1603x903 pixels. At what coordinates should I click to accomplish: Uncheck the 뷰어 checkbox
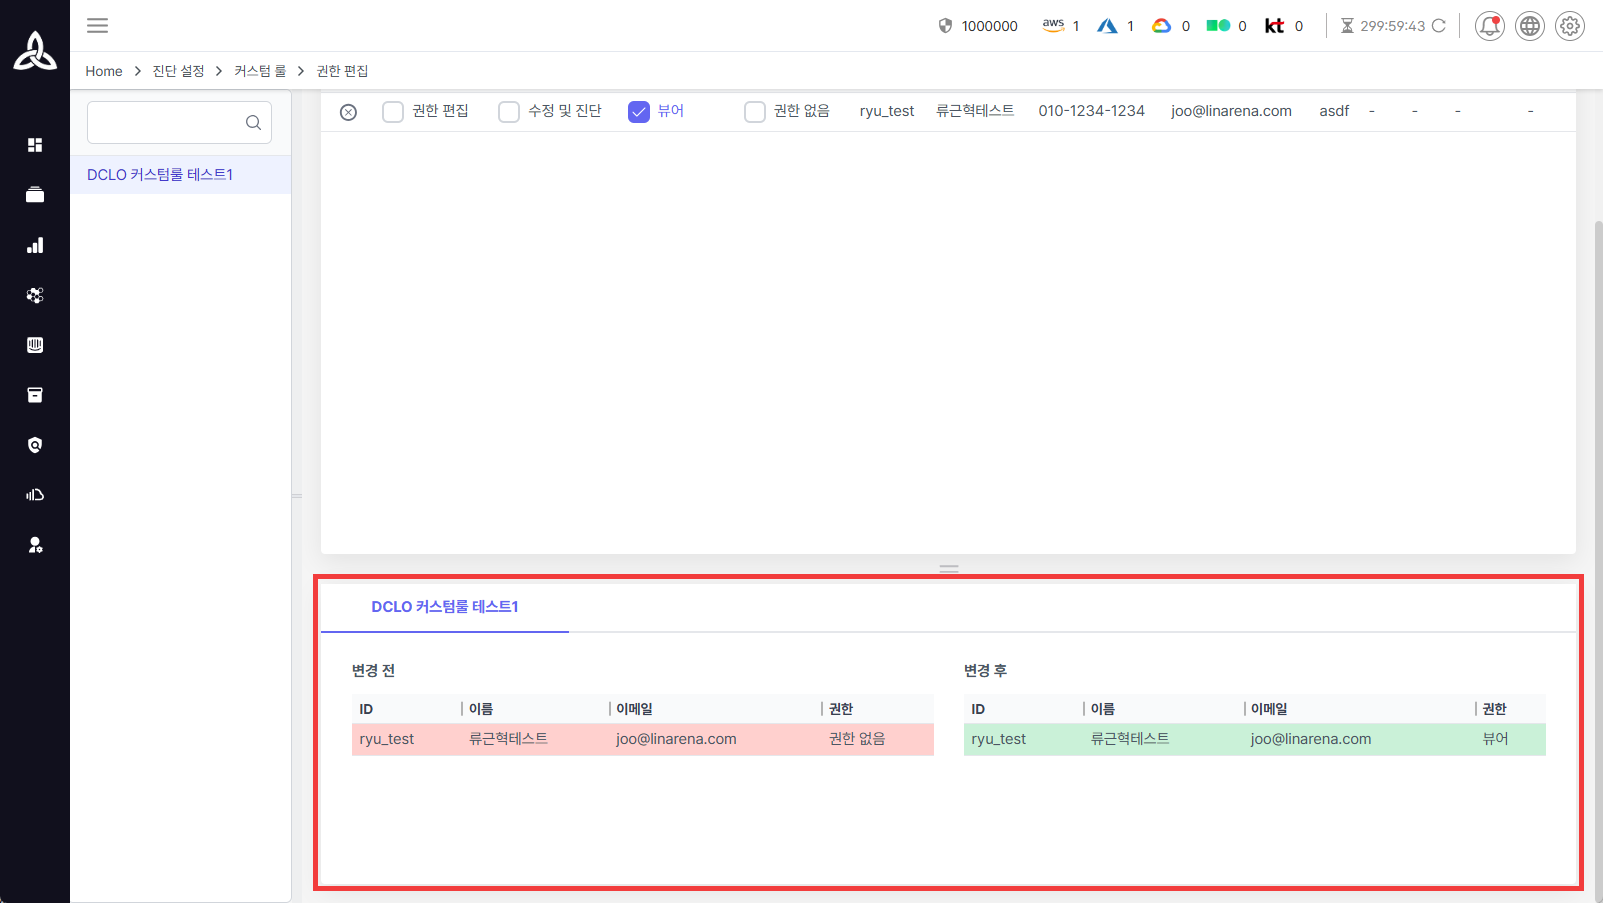(x=639, y=112)
